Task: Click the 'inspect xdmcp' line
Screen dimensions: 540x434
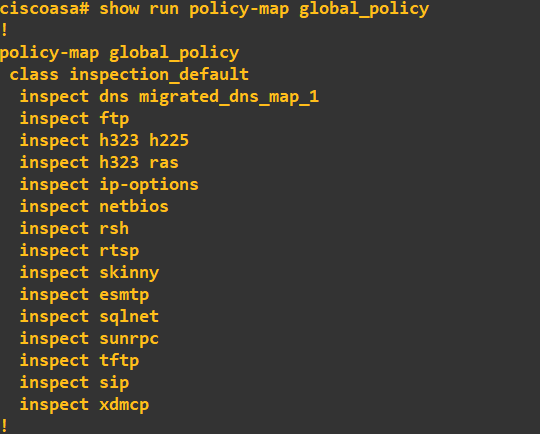Action: tap(84, 405)
